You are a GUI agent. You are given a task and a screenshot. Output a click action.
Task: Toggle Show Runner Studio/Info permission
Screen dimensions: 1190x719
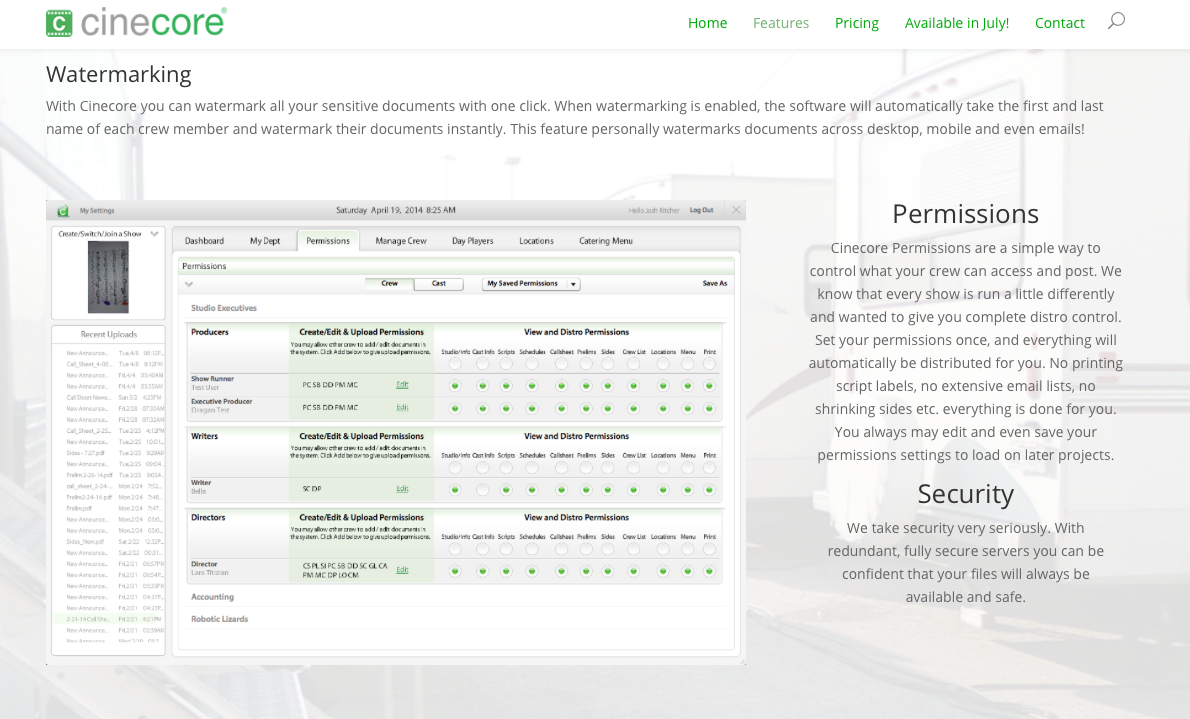[455, 386]
